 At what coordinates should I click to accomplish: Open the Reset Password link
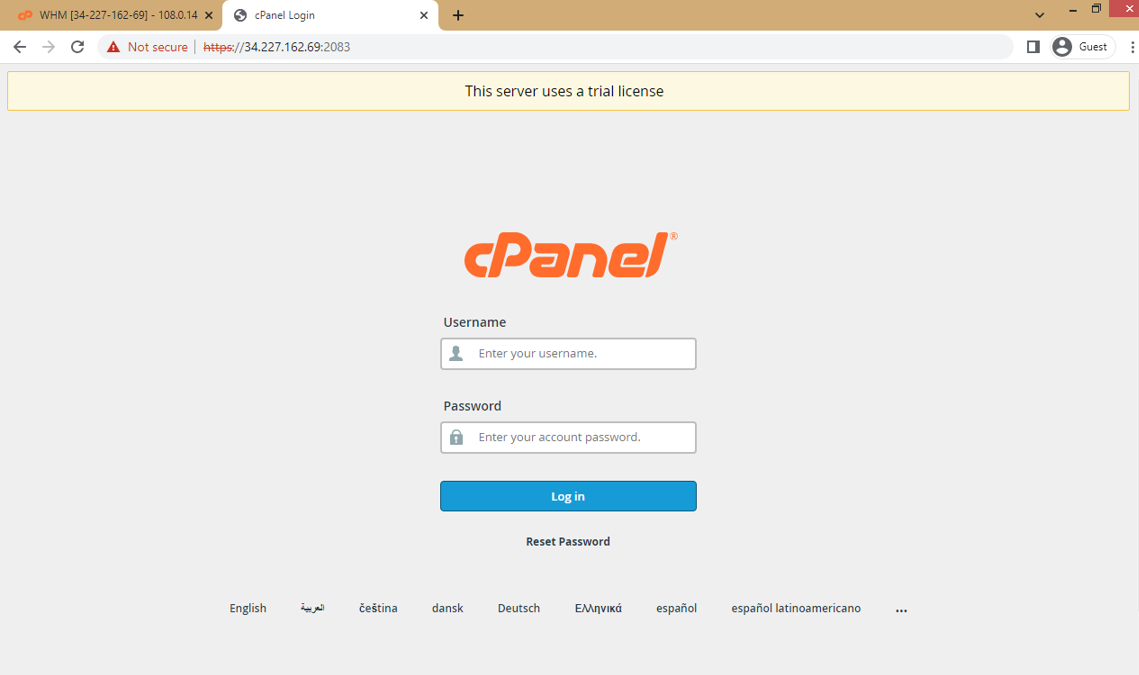pos(568,541)
